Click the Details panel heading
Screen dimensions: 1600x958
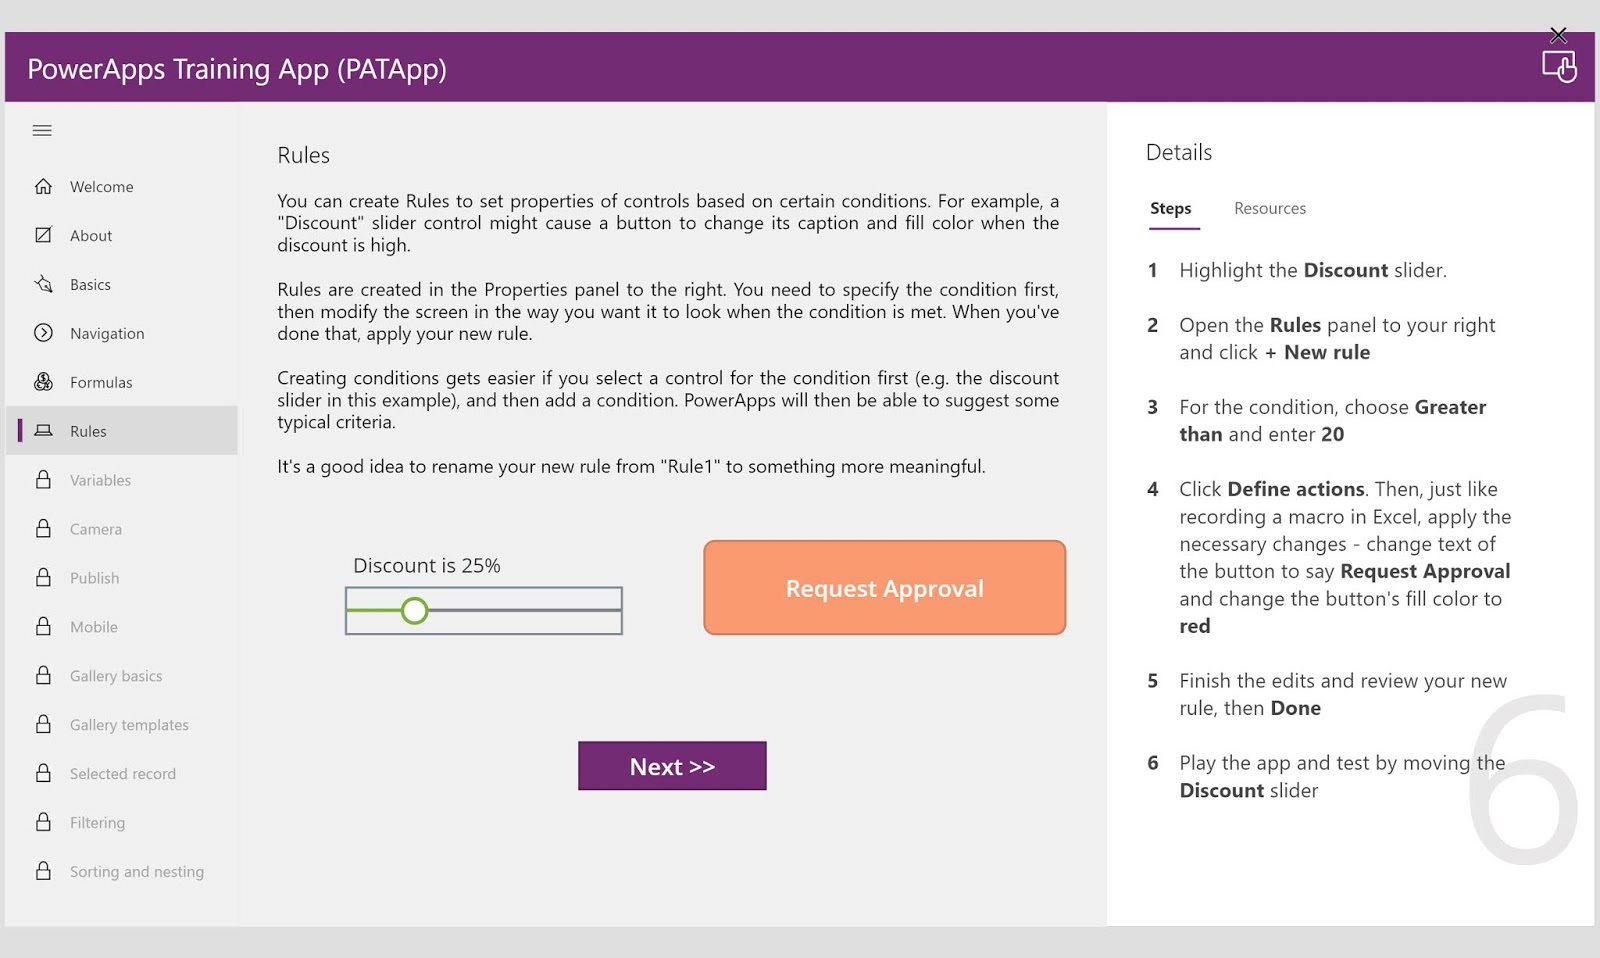pos(1179,153)
